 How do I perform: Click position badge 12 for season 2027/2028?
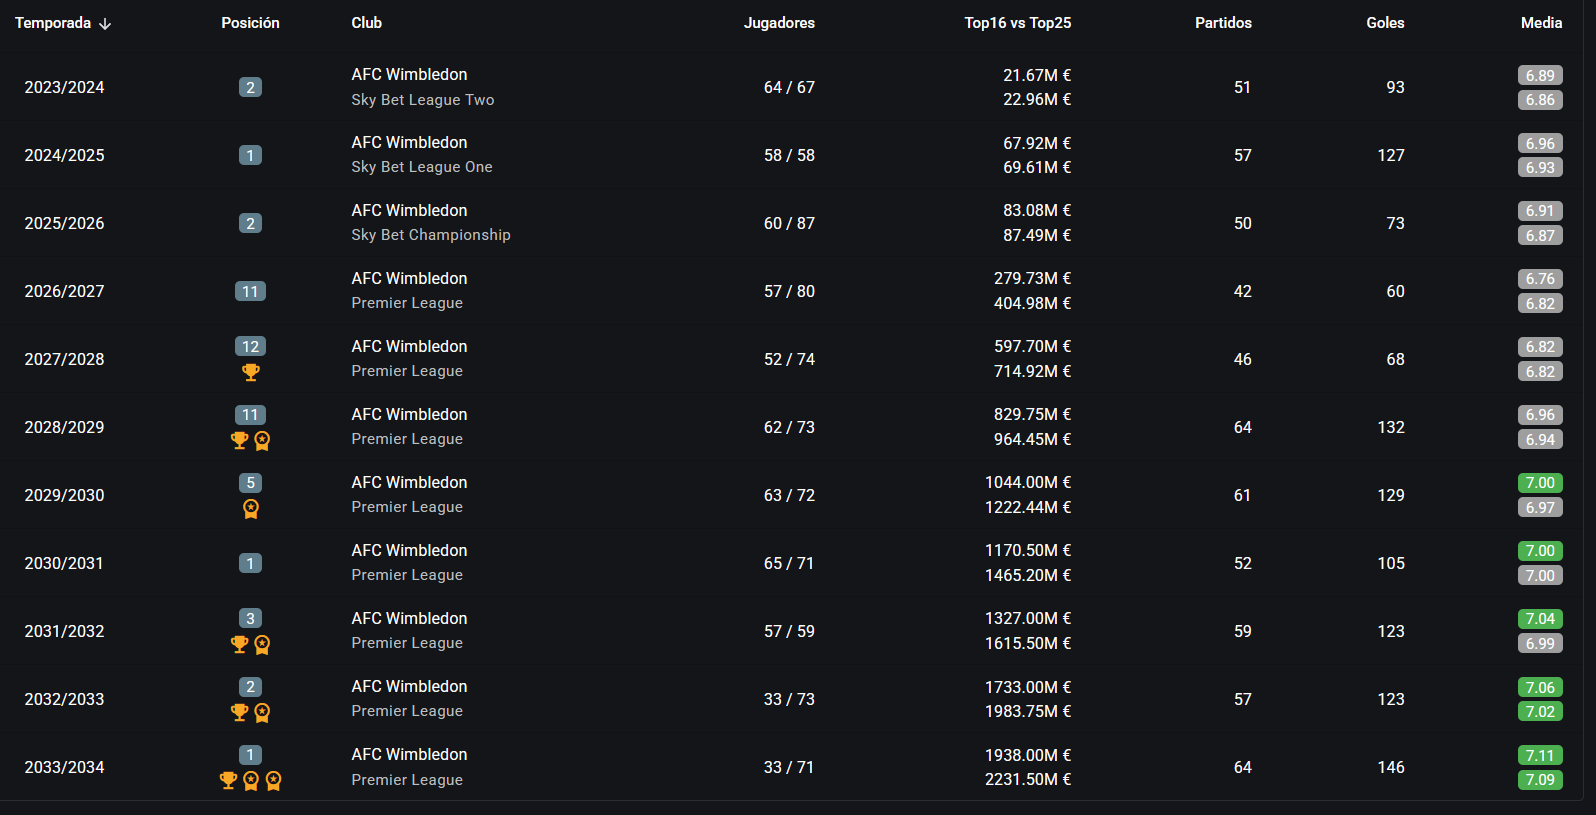coord(250,346)
